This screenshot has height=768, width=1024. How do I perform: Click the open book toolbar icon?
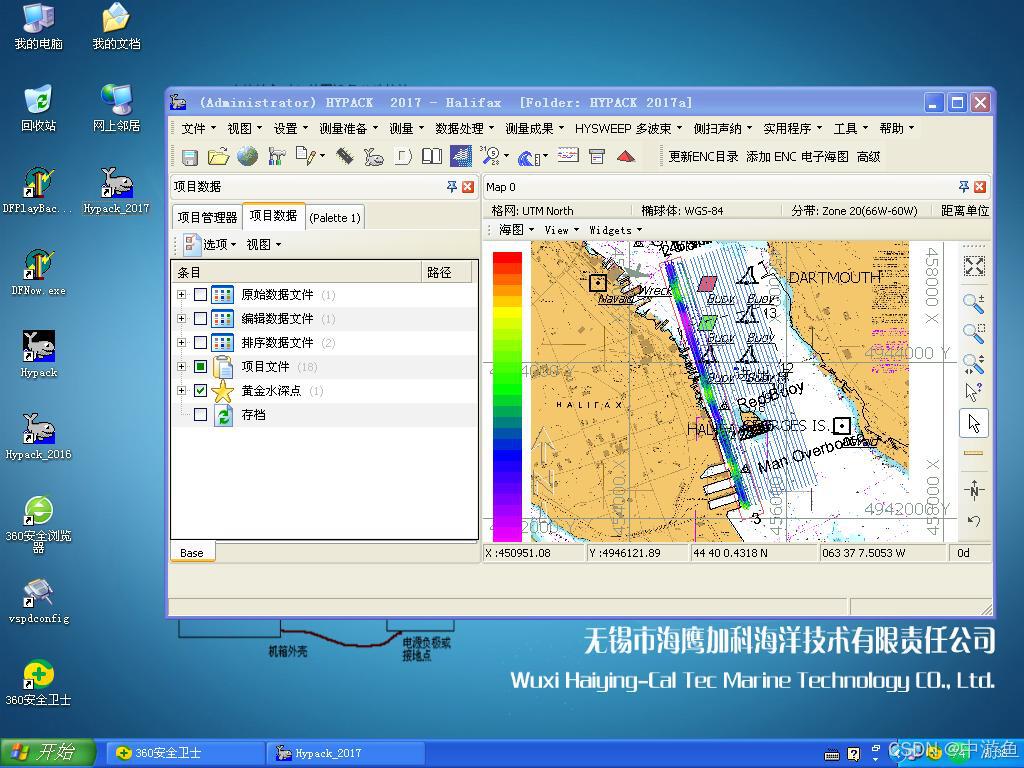(x=432, y=156)
